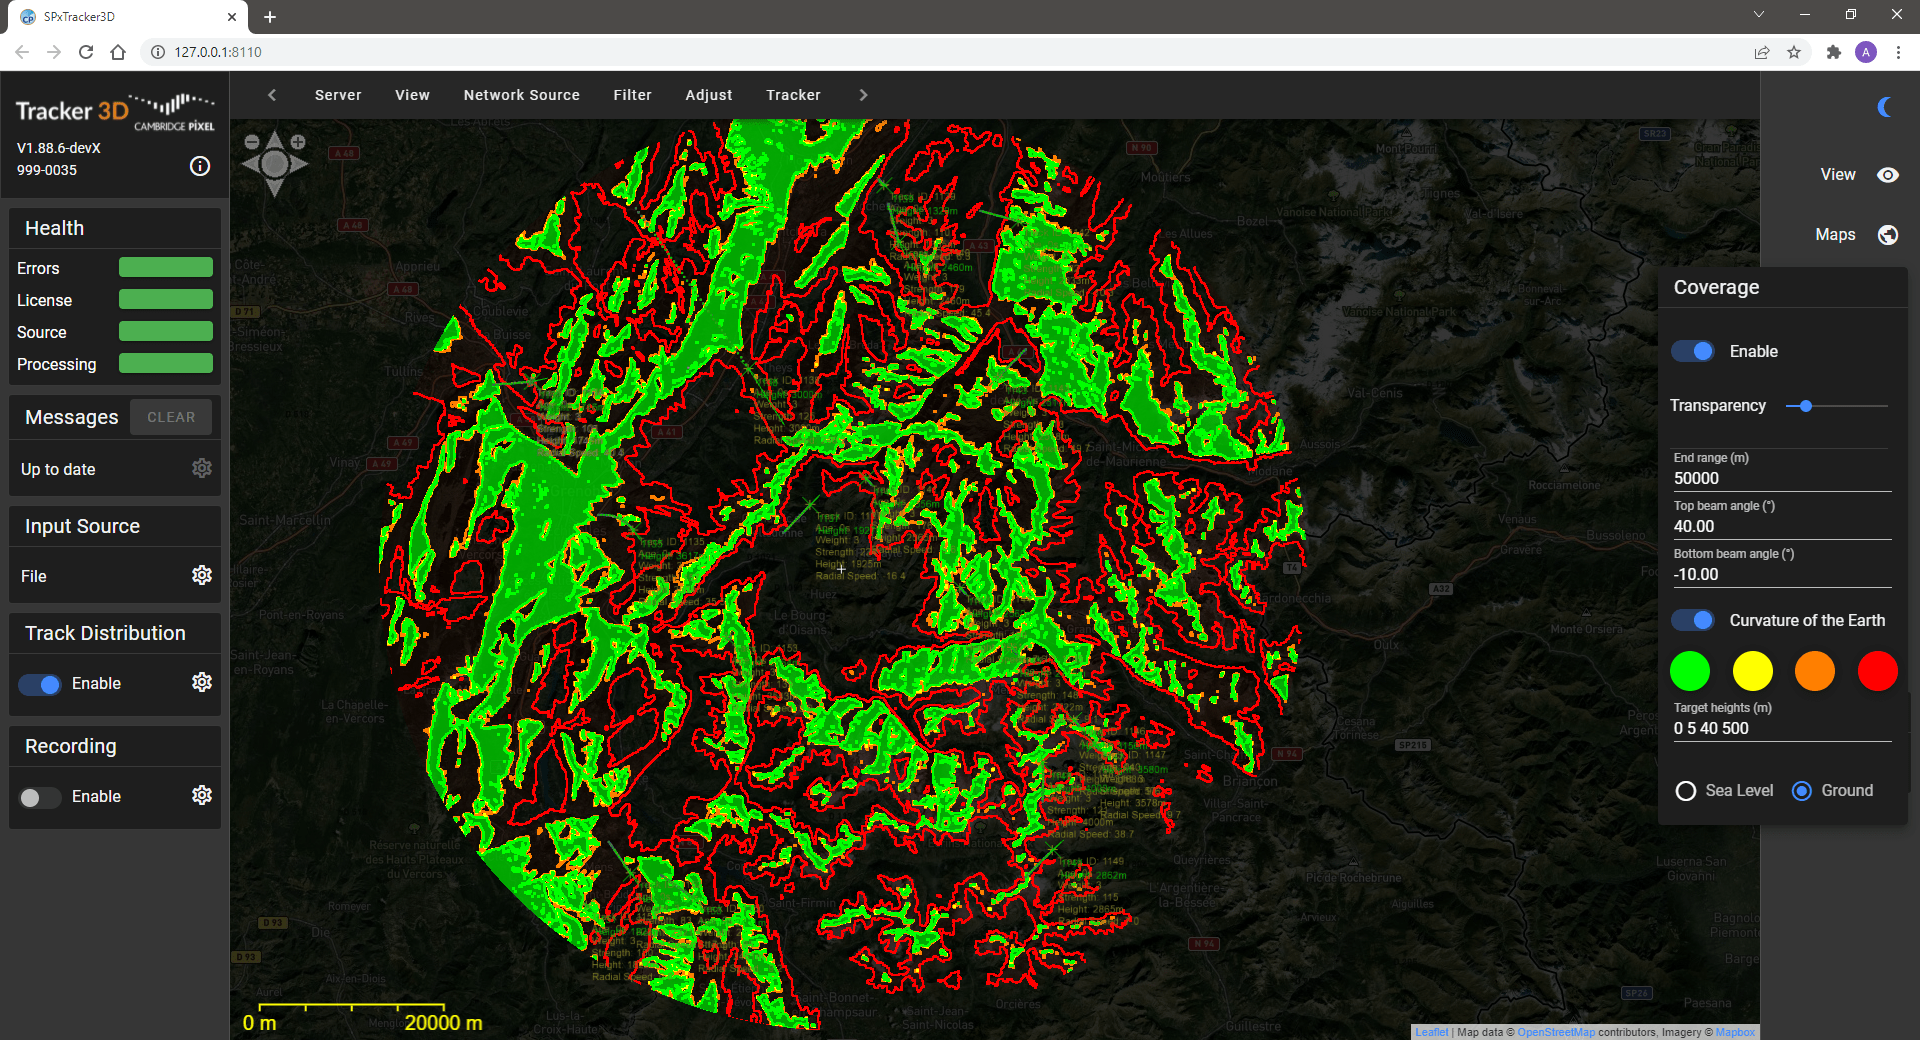Toggle the View eye icon
This screenshot has height=1040, width=1920.
(x=1887, y=175)
